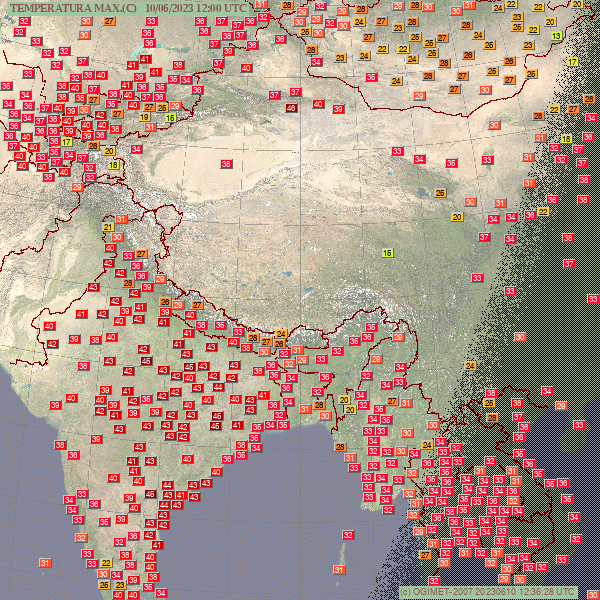
Task: Click the yellow-orange 19 temperature label
Action: (144, 117)
